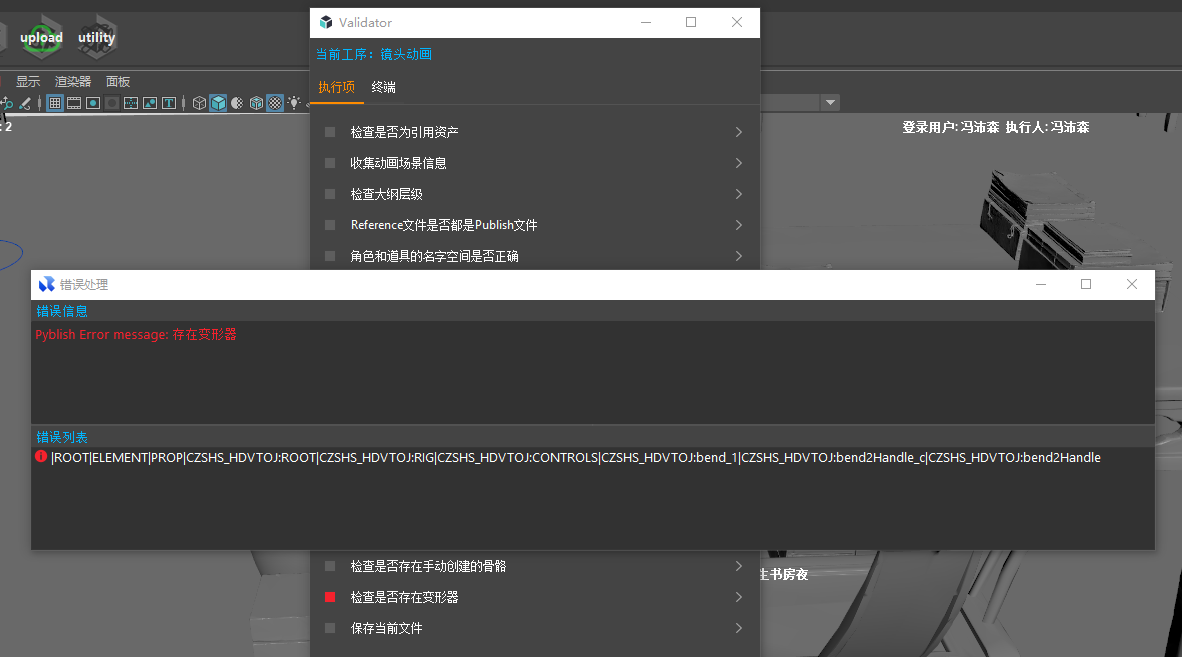Click red status box for 检查是否存在变形器
Image resolution: width=1182 pixels, height=657 pixels.
click(x=330, y=597)
